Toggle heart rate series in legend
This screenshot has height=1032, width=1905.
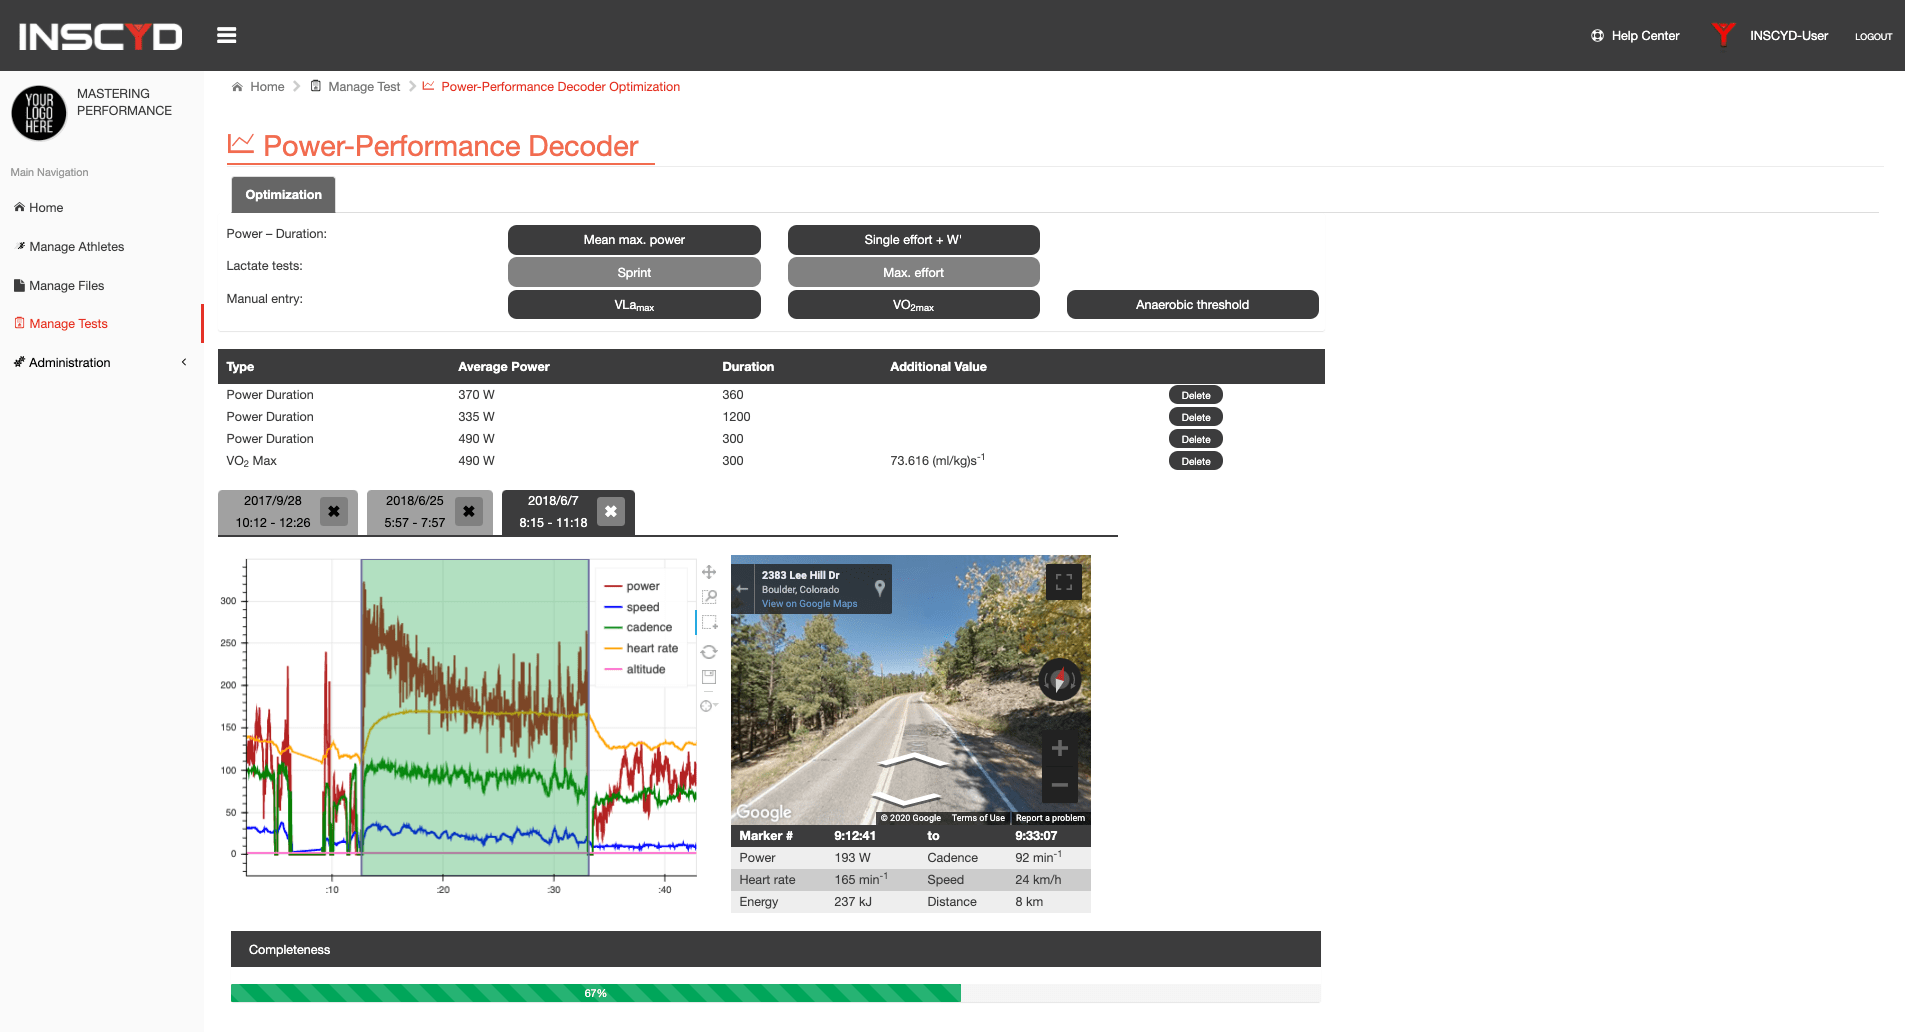pyautogui.click(x=651, y=649)
